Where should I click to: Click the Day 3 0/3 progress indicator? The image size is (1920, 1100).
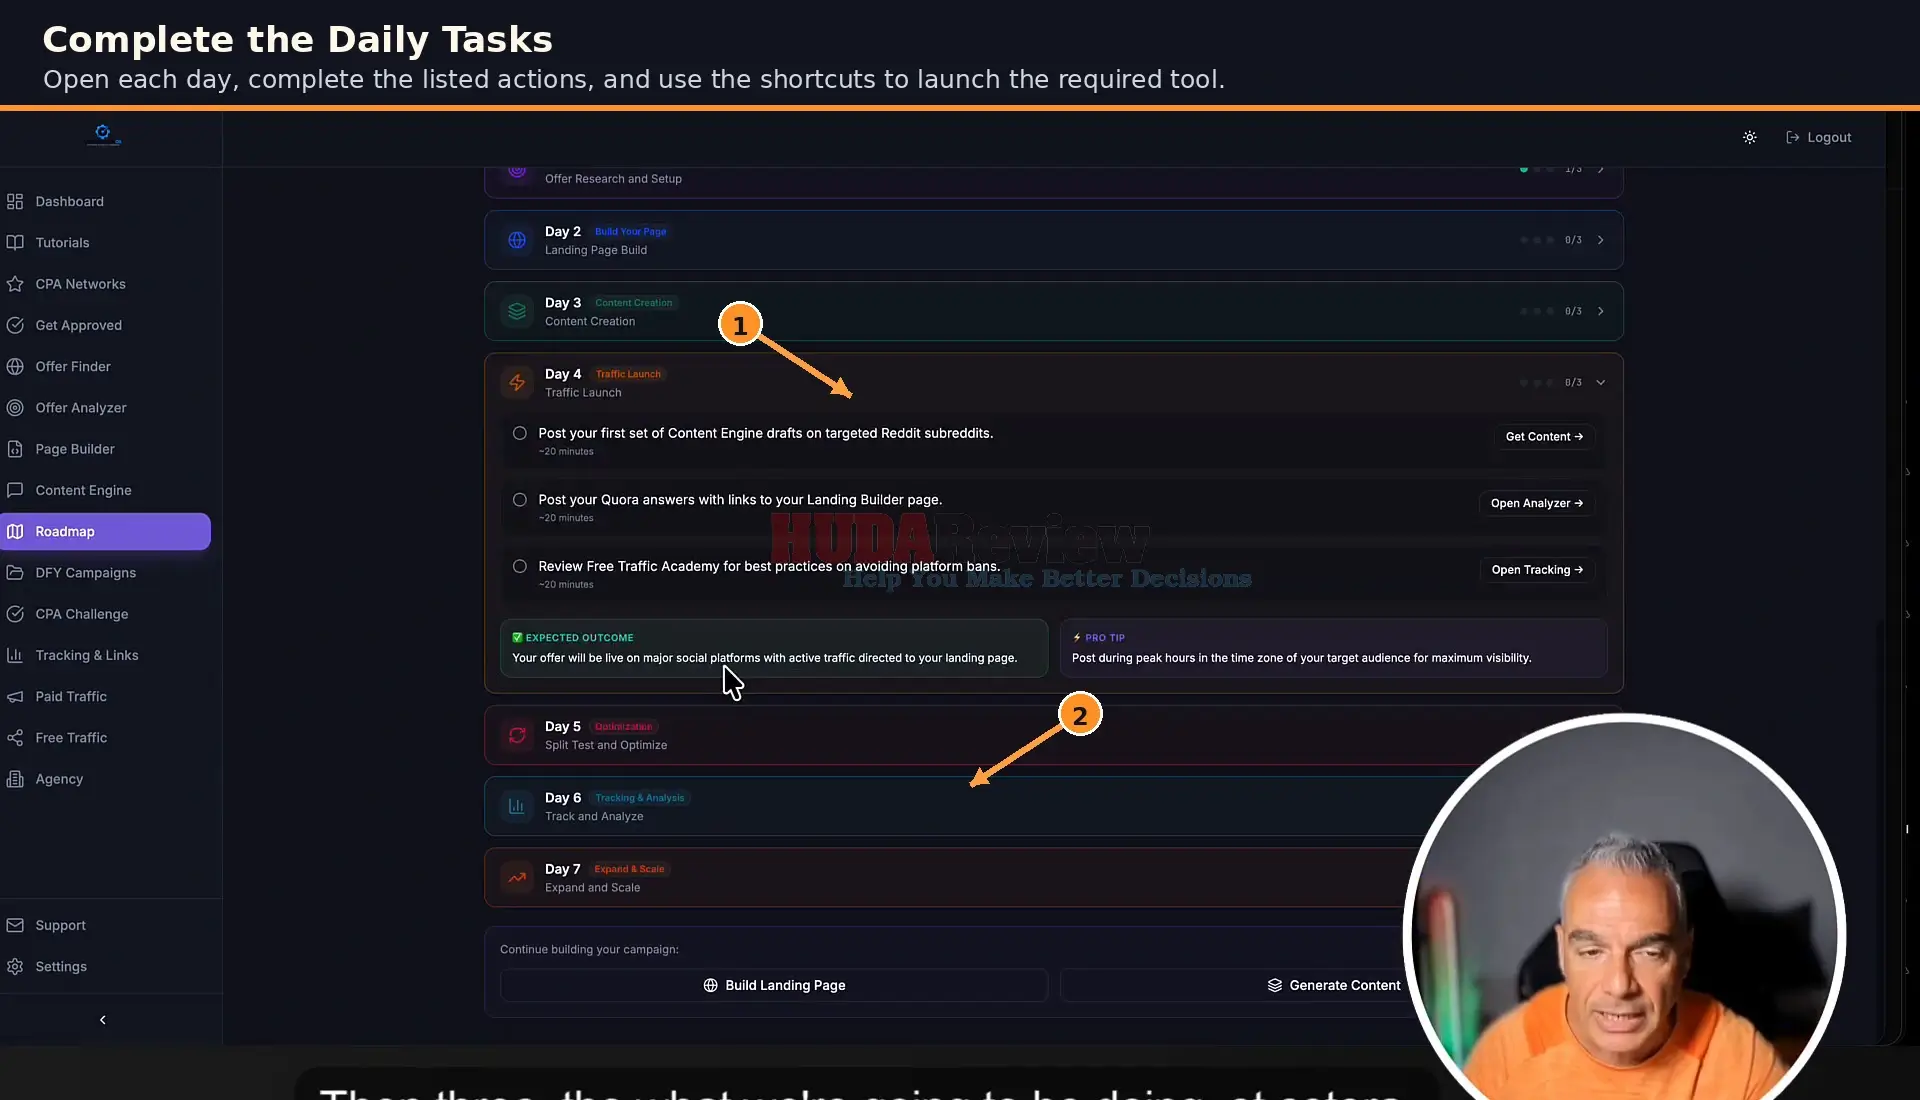pos(1573,311)
